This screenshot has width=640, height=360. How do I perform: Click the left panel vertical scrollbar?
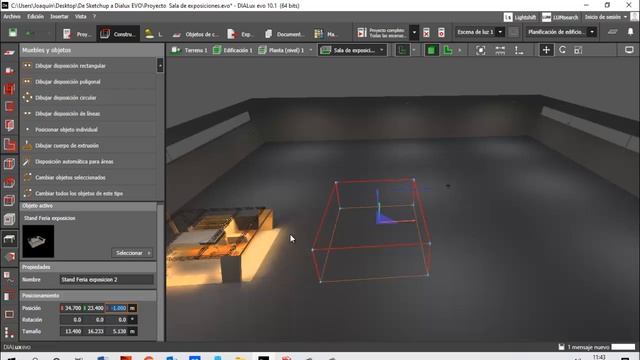(160, 271)
